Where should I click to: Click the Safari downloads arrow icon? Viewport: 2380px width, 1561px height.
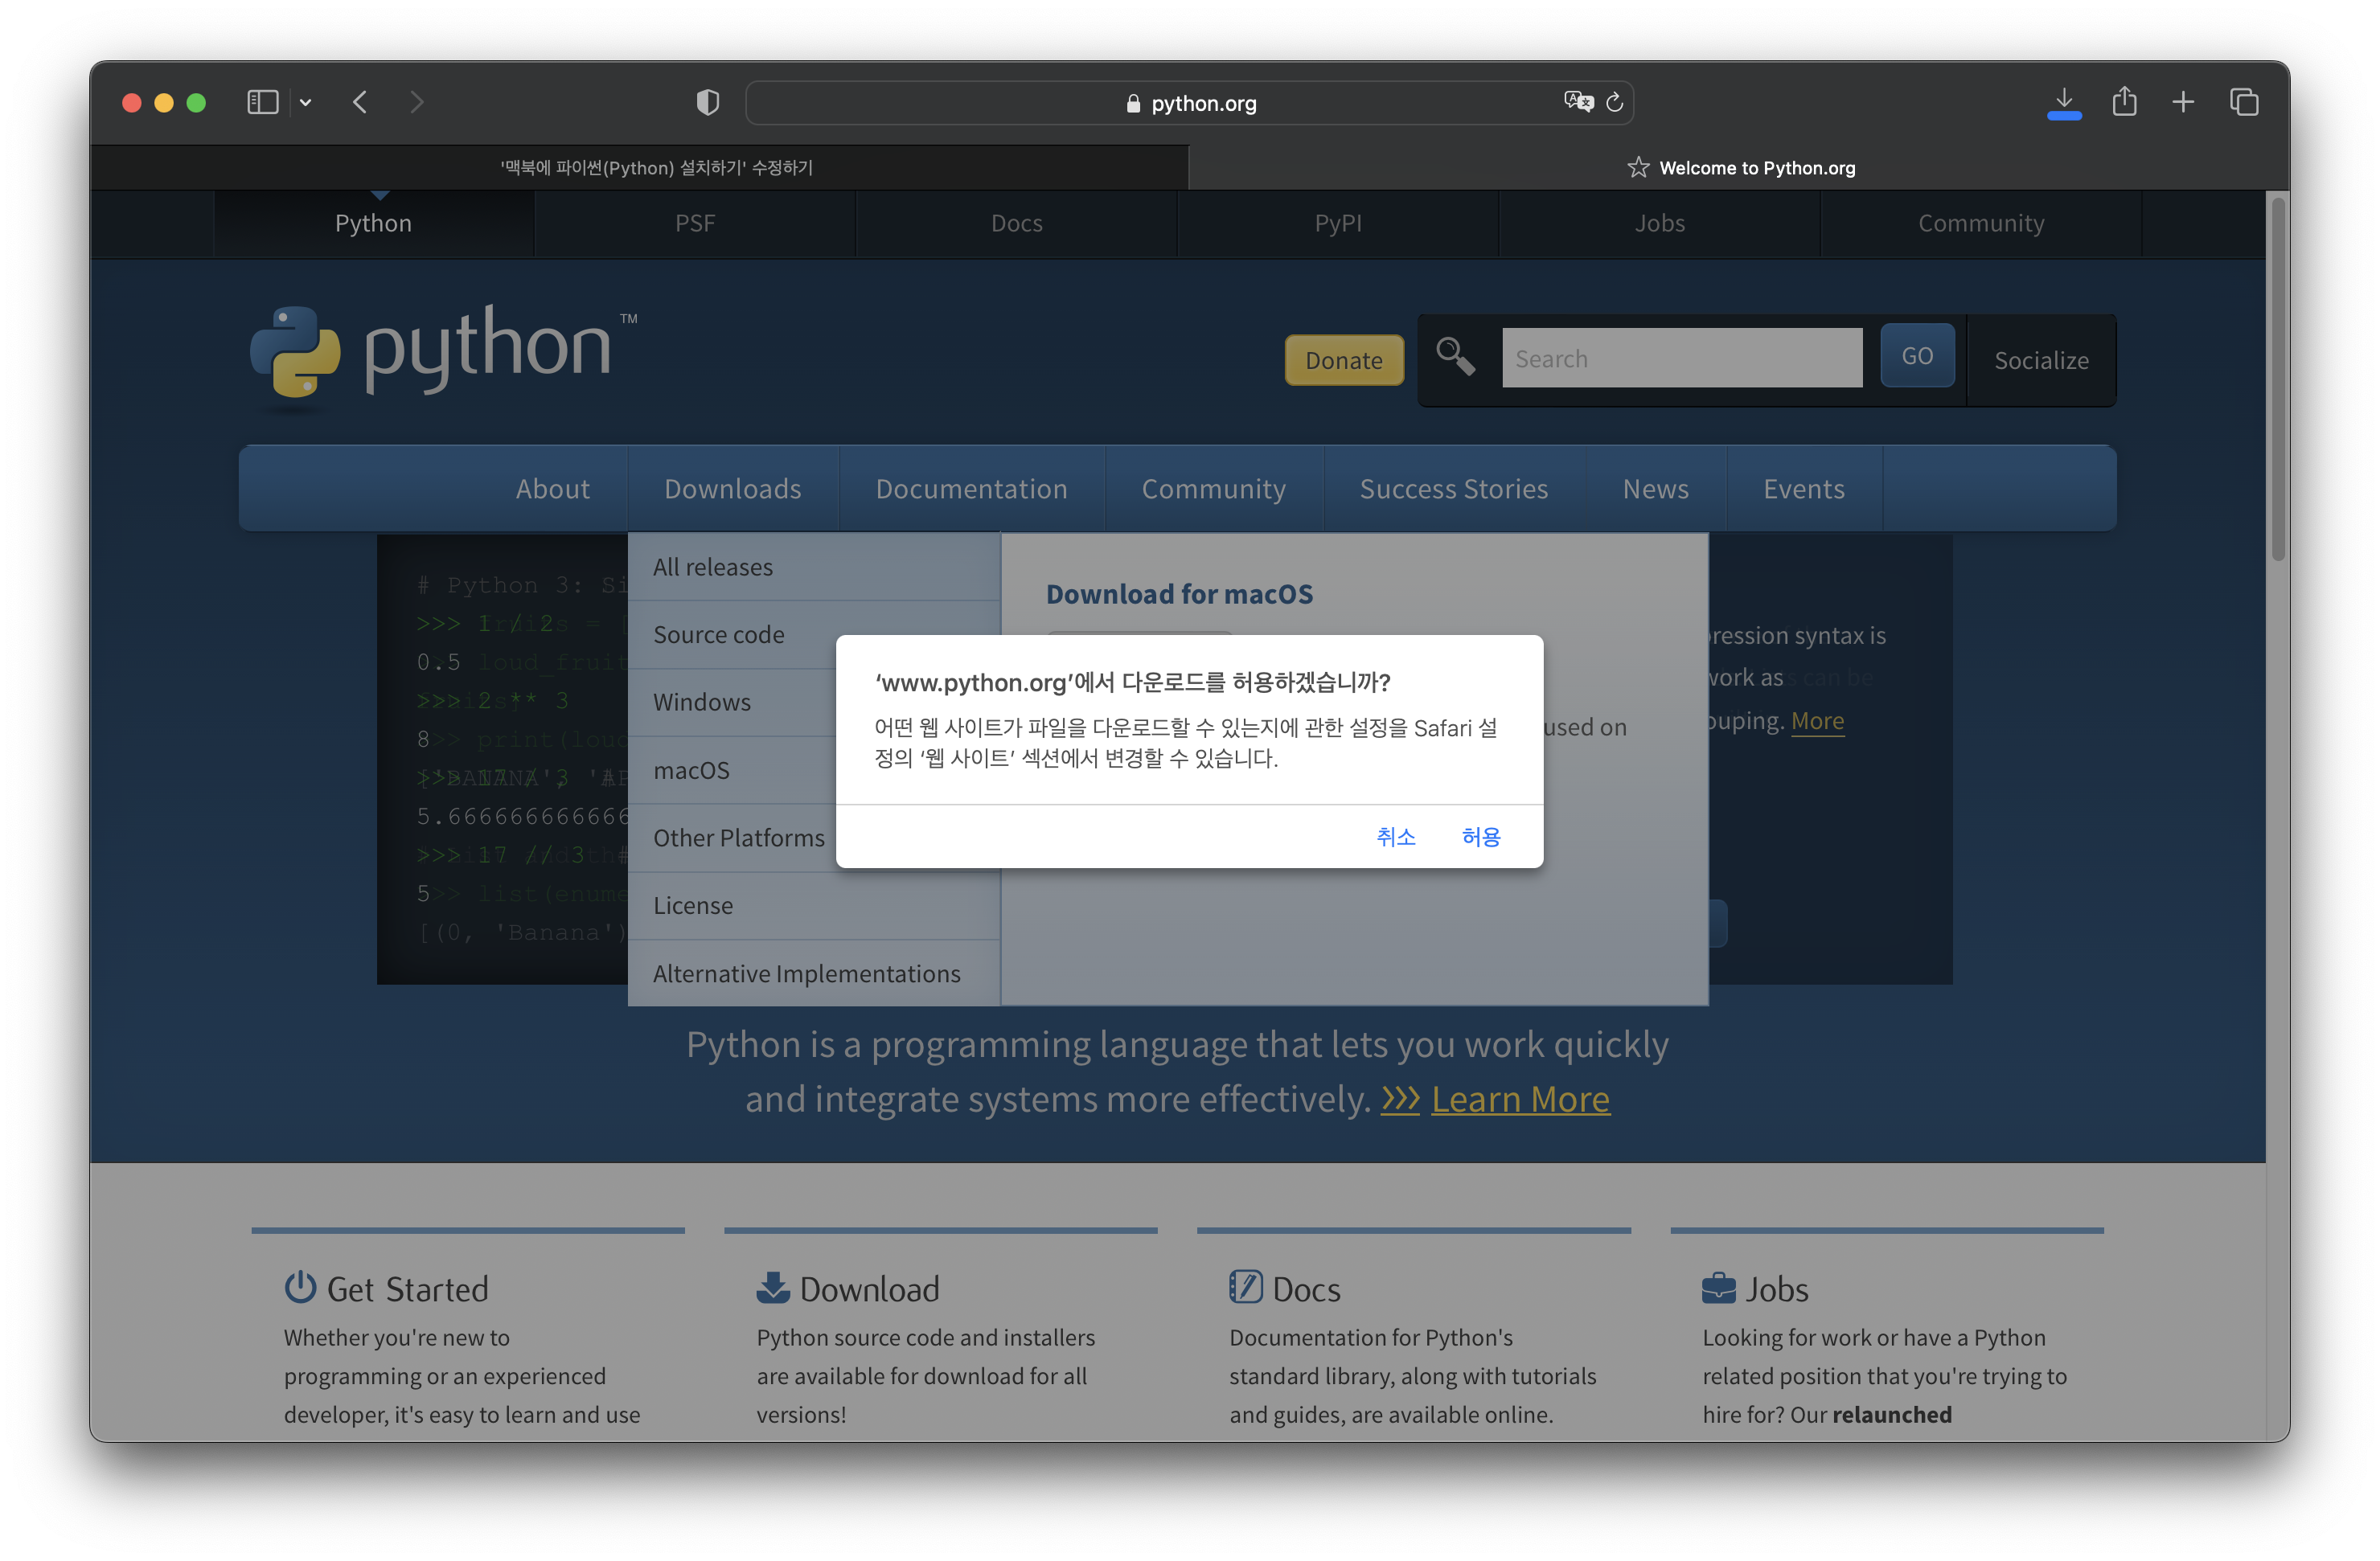(x=2063, y=101)
